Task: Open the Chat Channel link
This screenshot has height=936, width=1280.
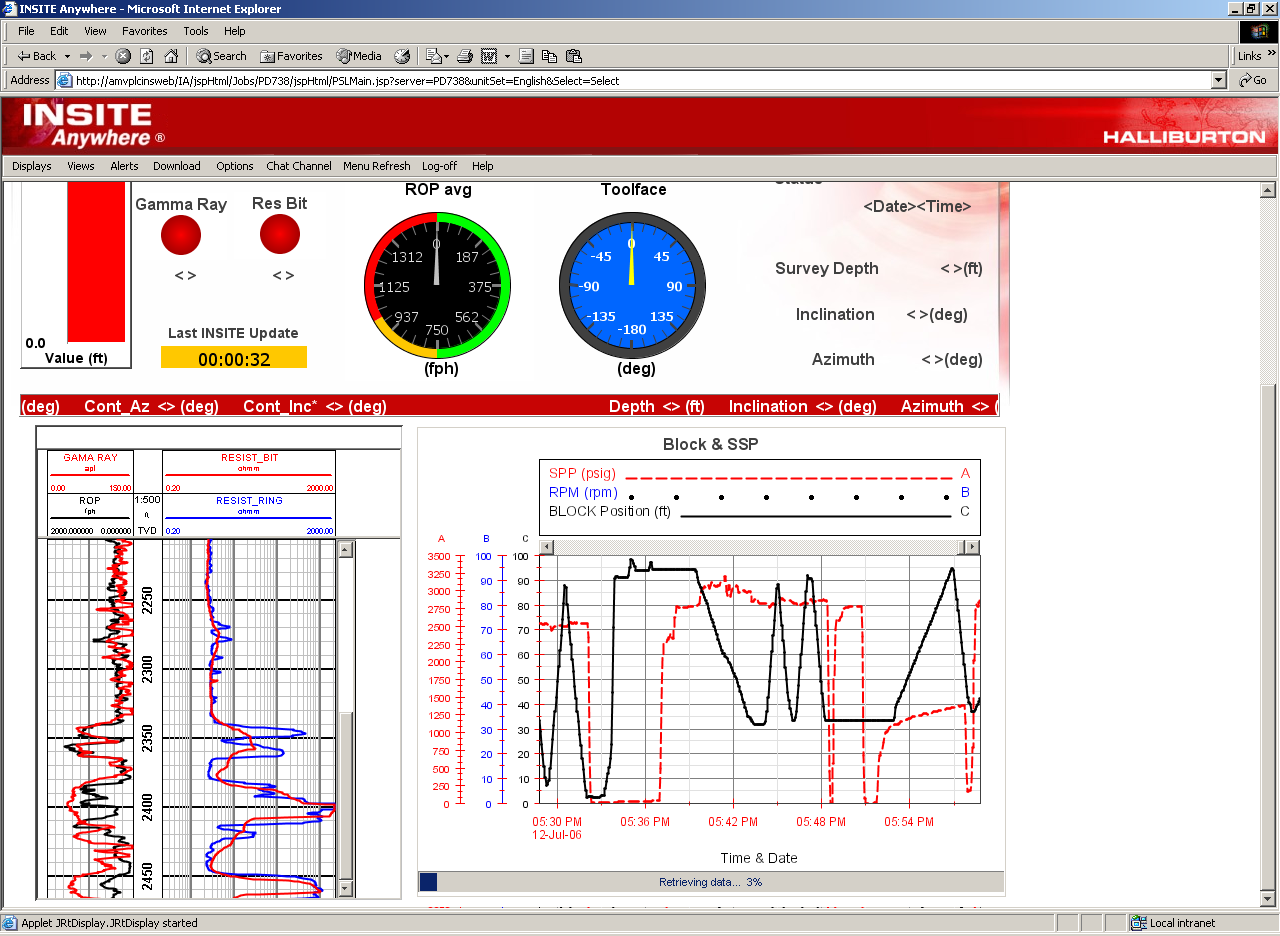Action: [299, 166]
